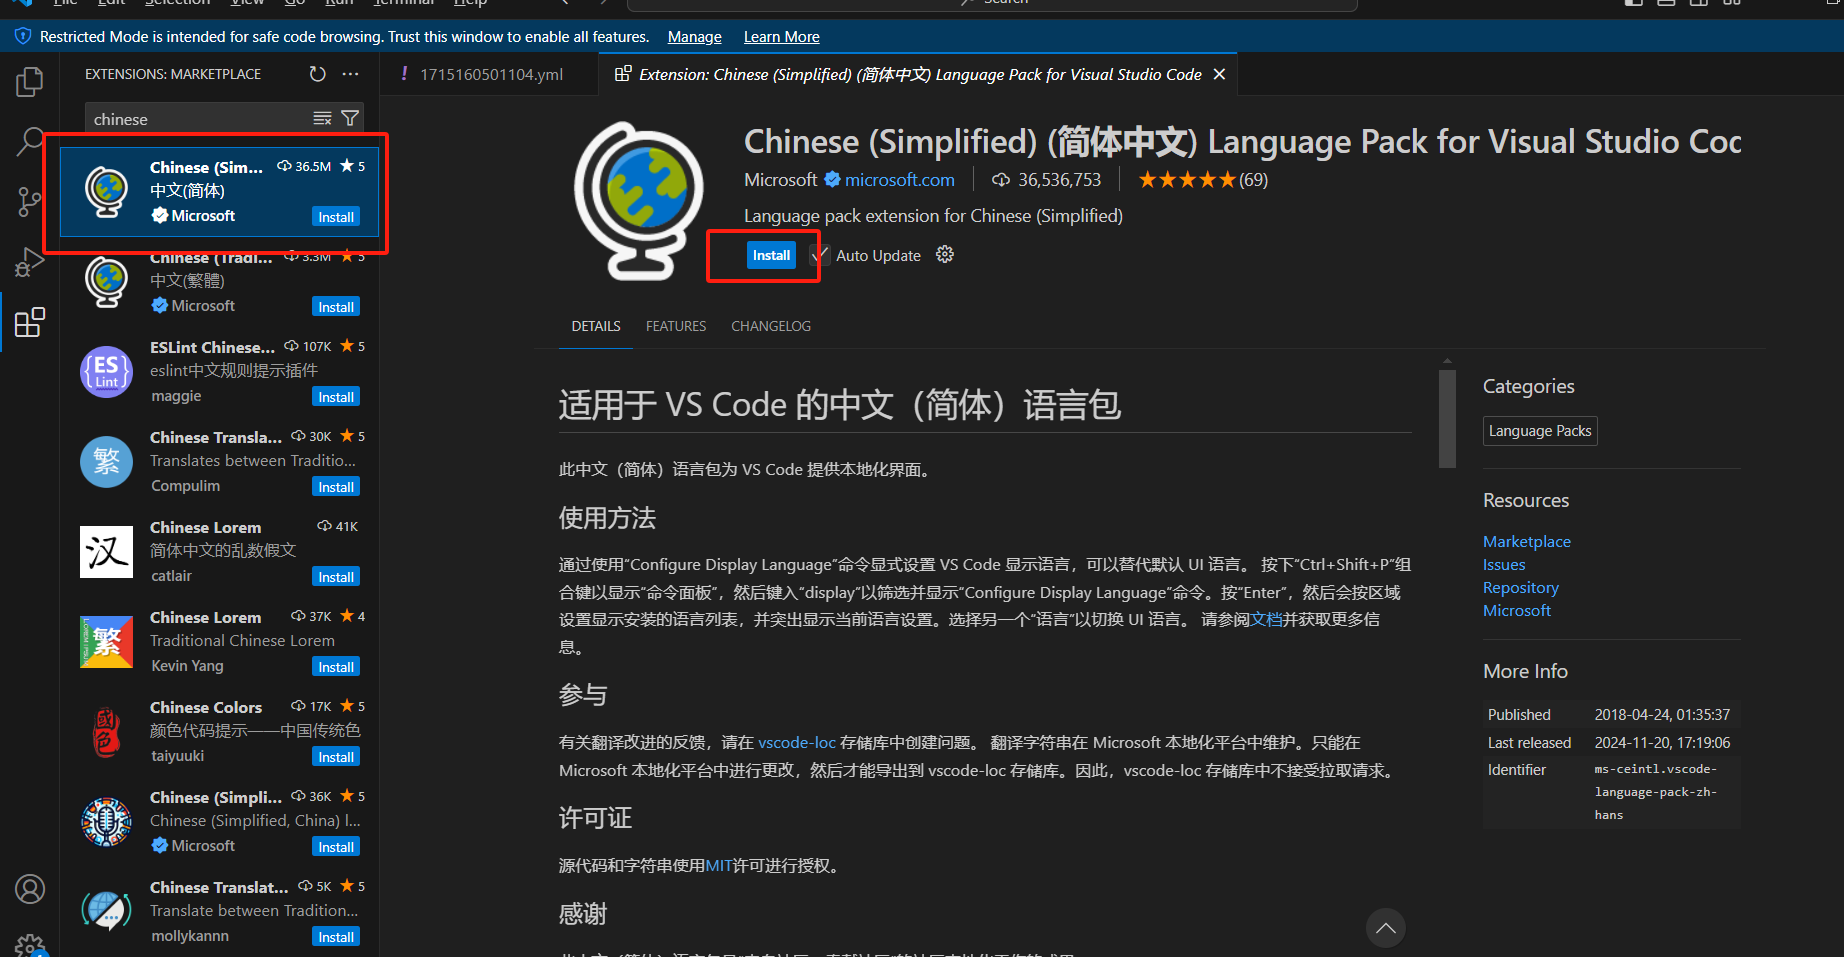Click the large globe extension icon

point(640,201)
